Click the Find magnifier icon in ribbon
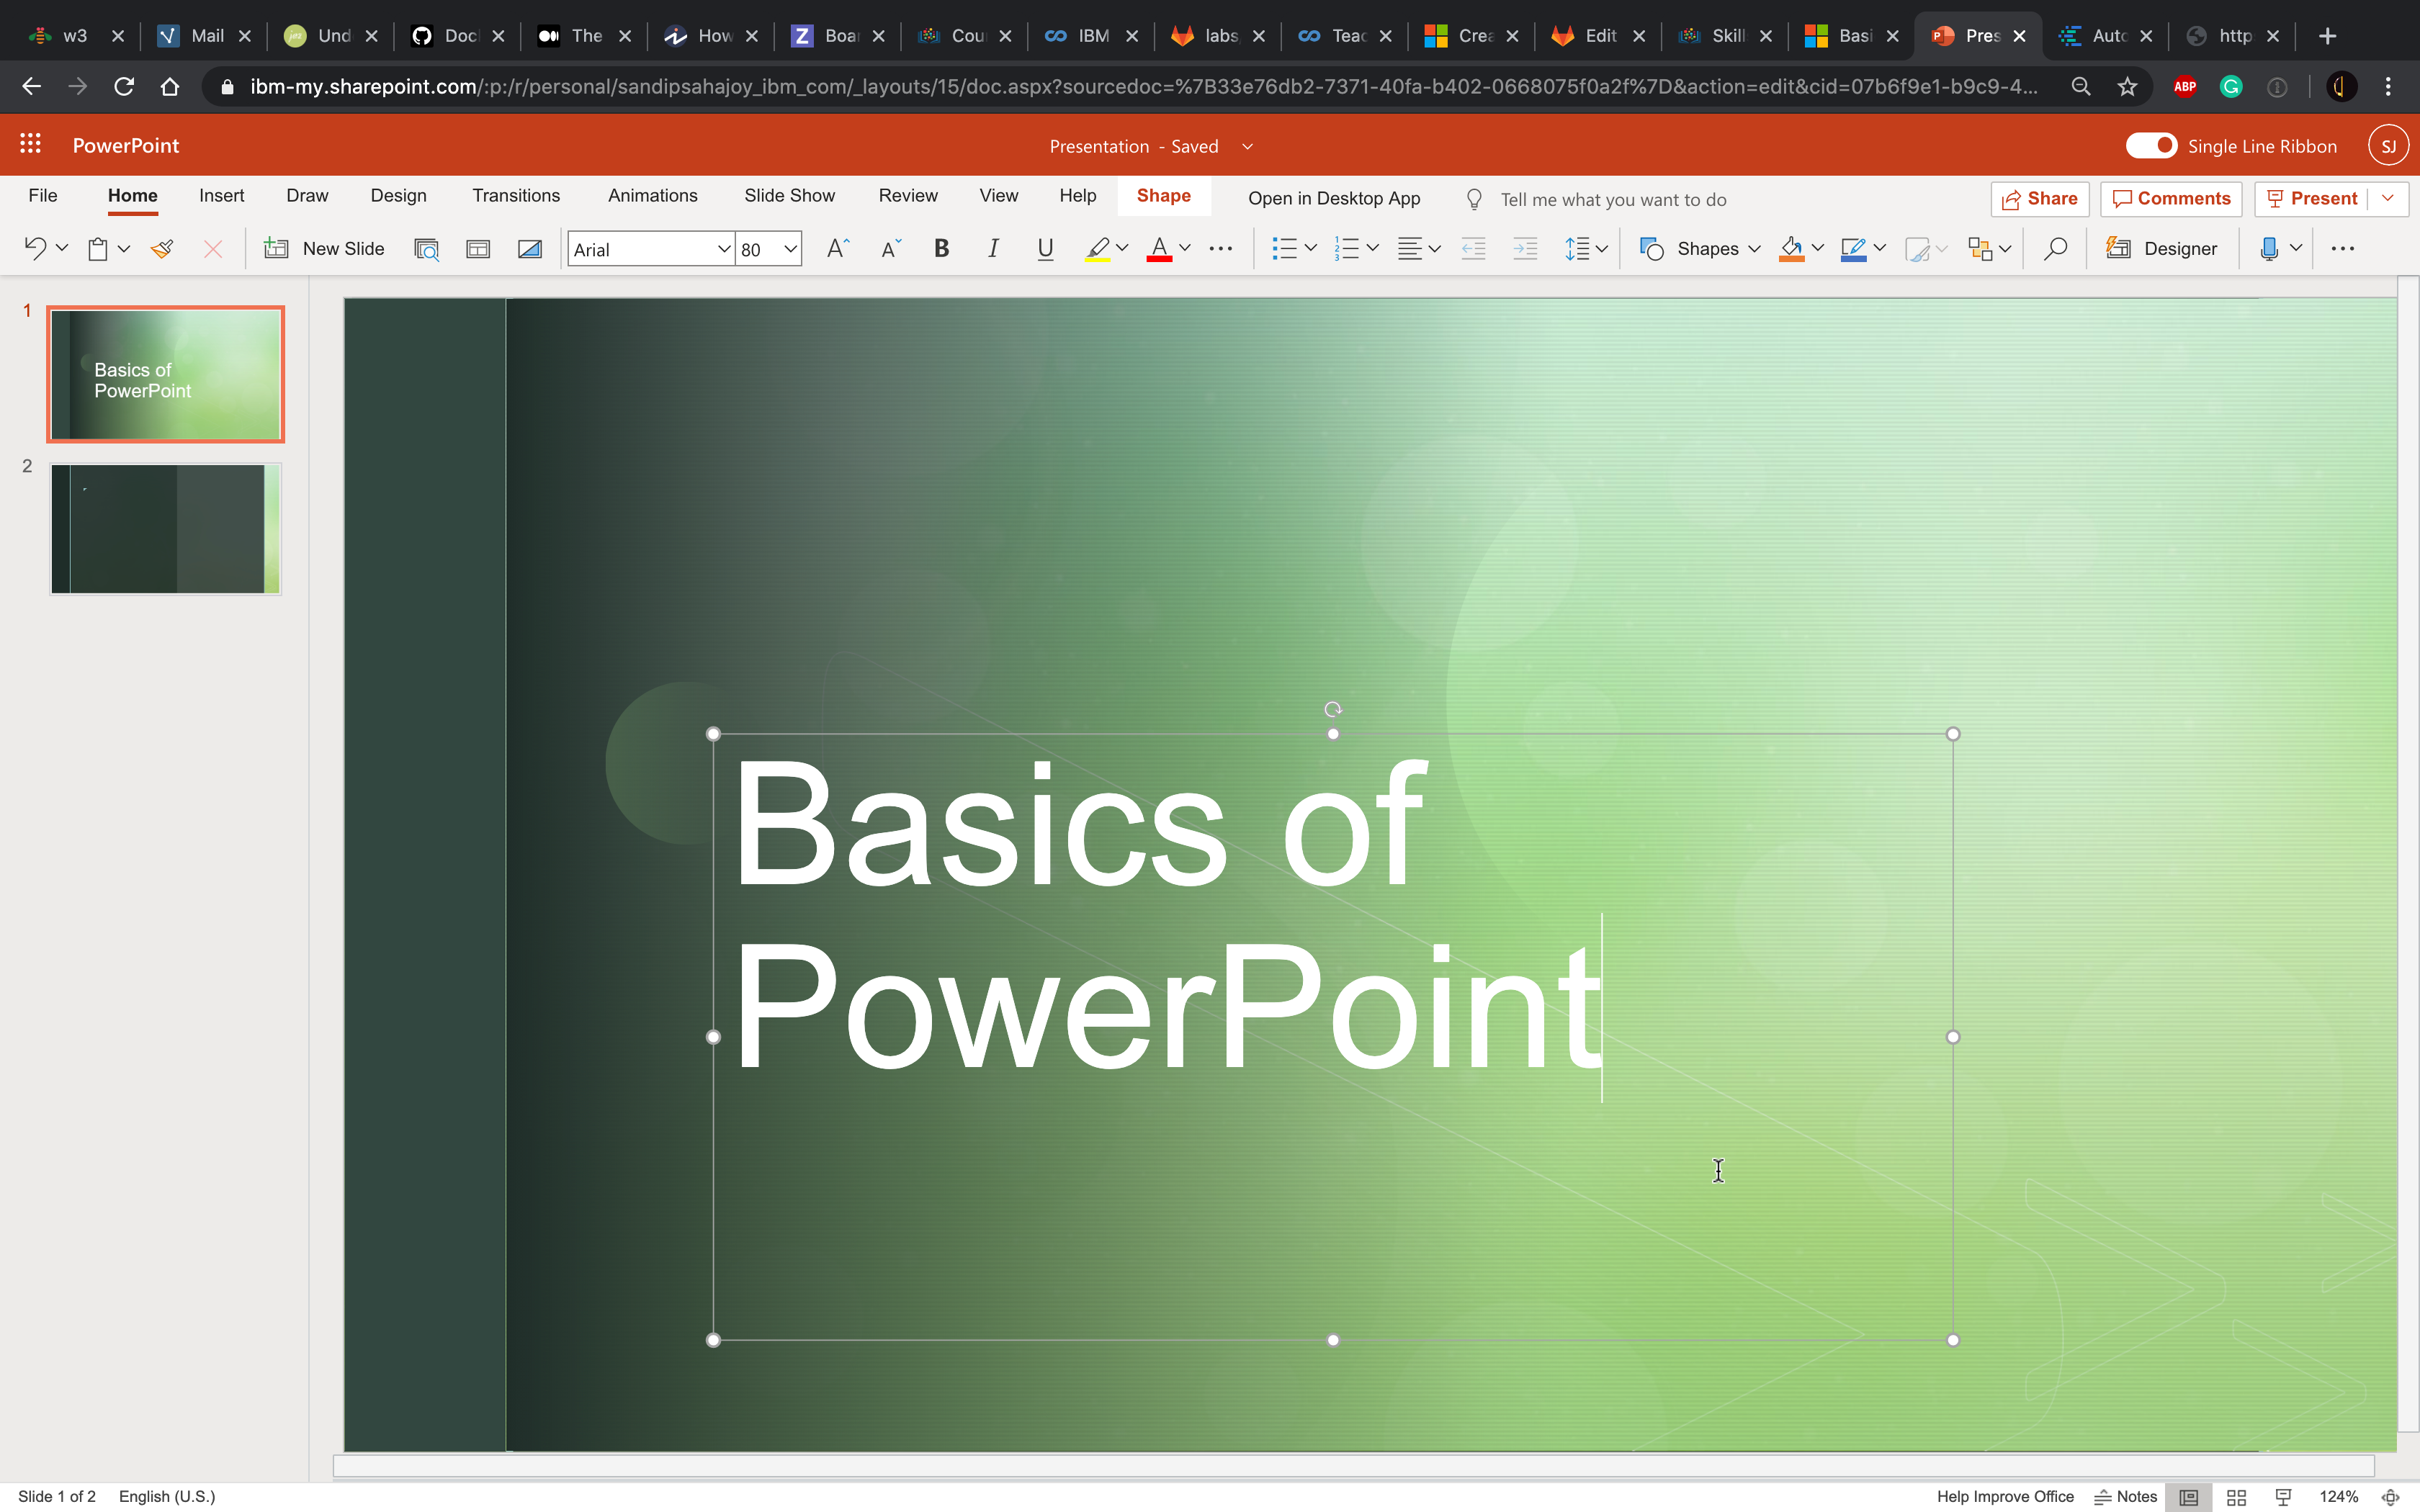 [x=2055, y=249]
